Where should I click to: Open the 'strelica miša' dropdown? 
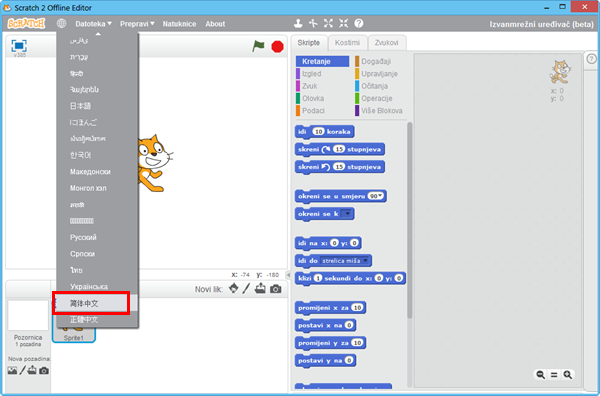tap(345, 261)
